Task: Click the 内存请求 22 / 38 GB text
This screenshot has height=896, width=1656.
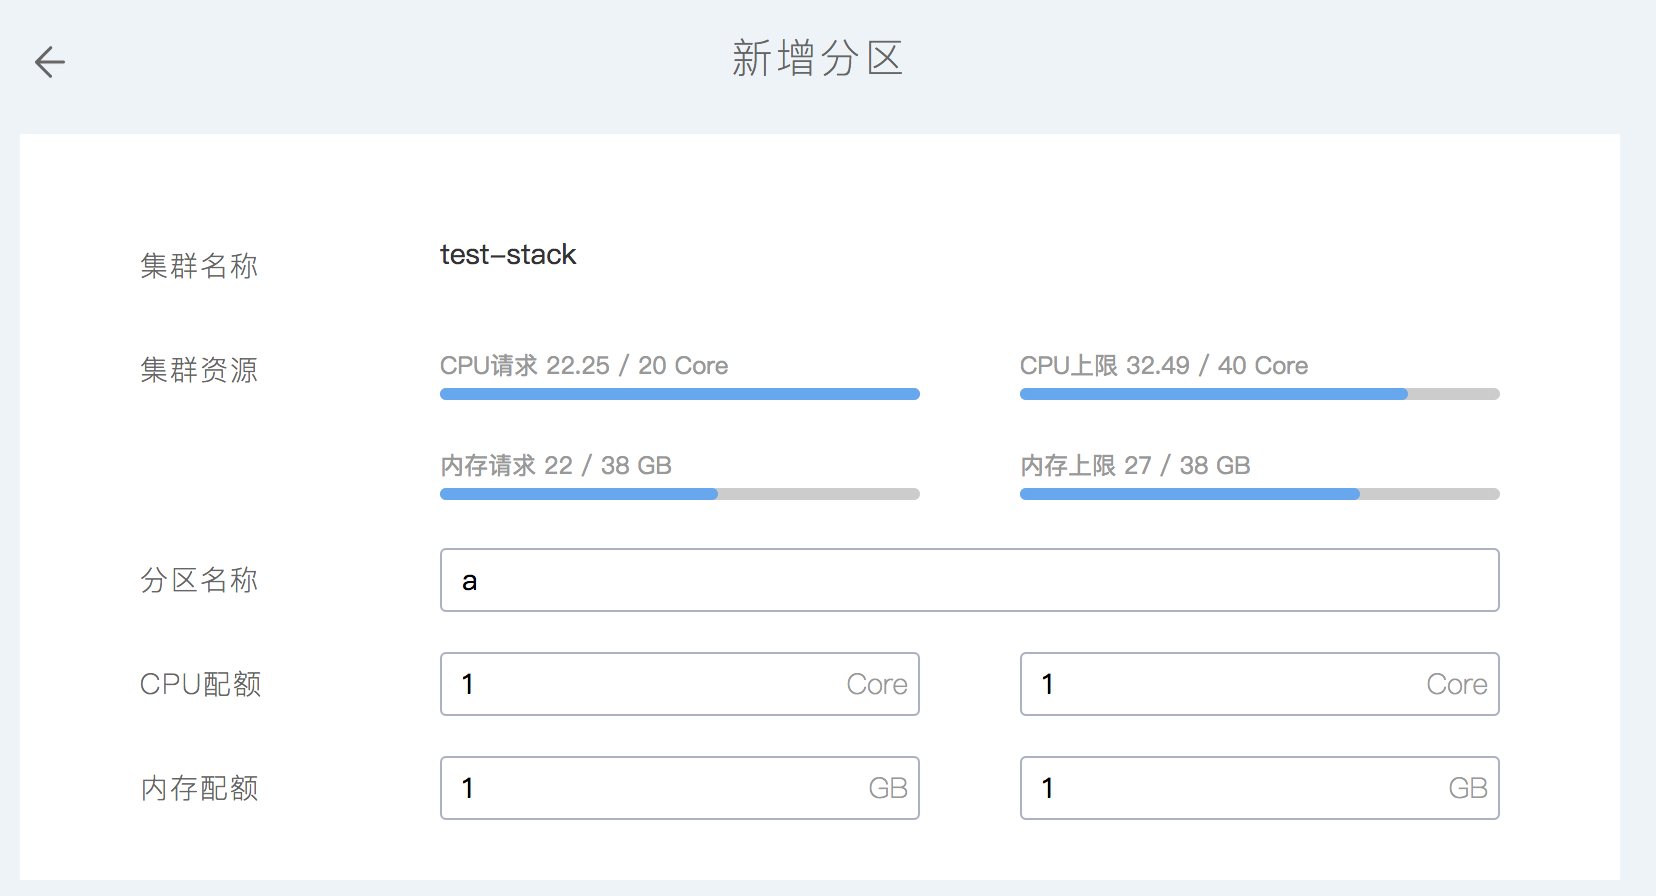Action: (x=556, y=466)
